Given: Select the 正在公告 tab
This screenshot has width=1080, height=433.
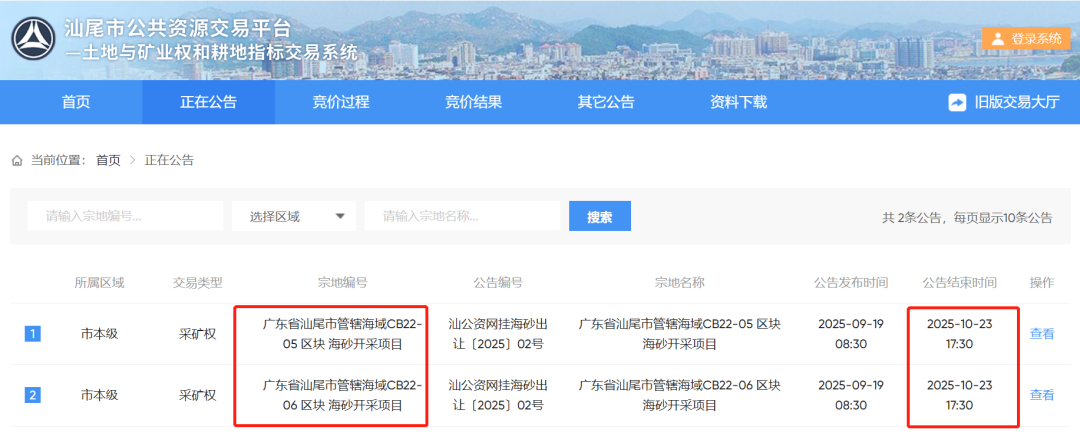Looking at the screenshot, I should pyautogui.click(x=208, y=102).
